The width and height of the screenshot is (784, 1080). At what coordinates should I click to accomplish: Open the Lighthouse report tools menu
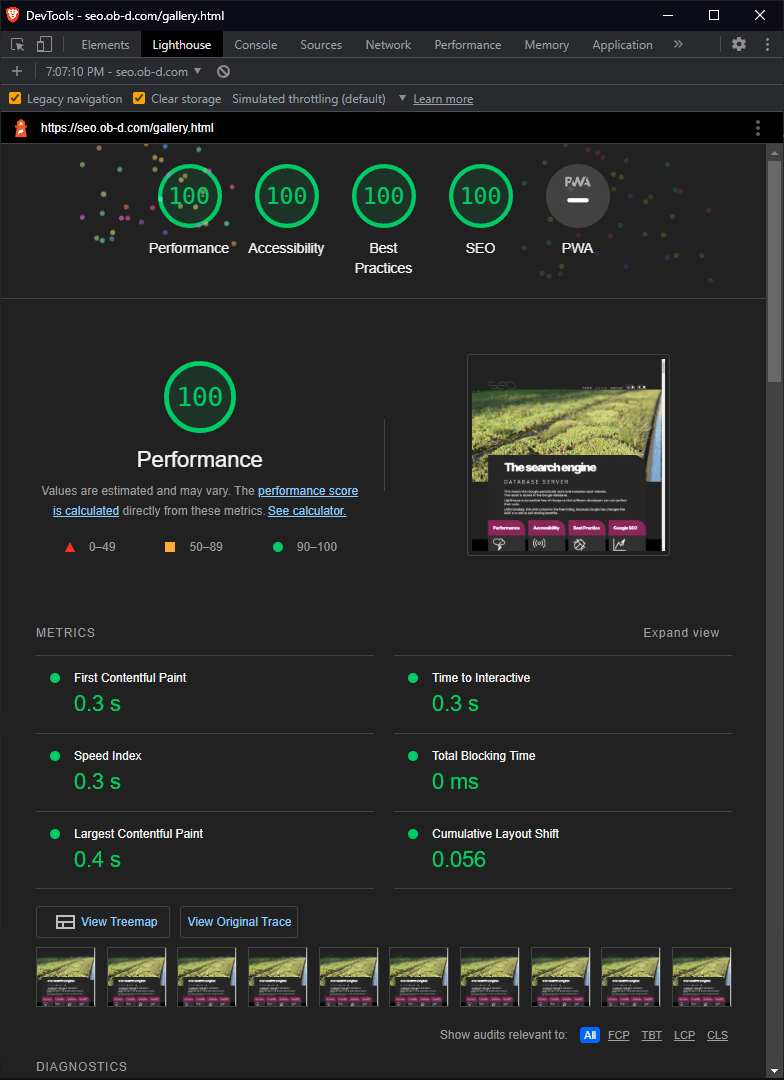click(x=758, y=127)
